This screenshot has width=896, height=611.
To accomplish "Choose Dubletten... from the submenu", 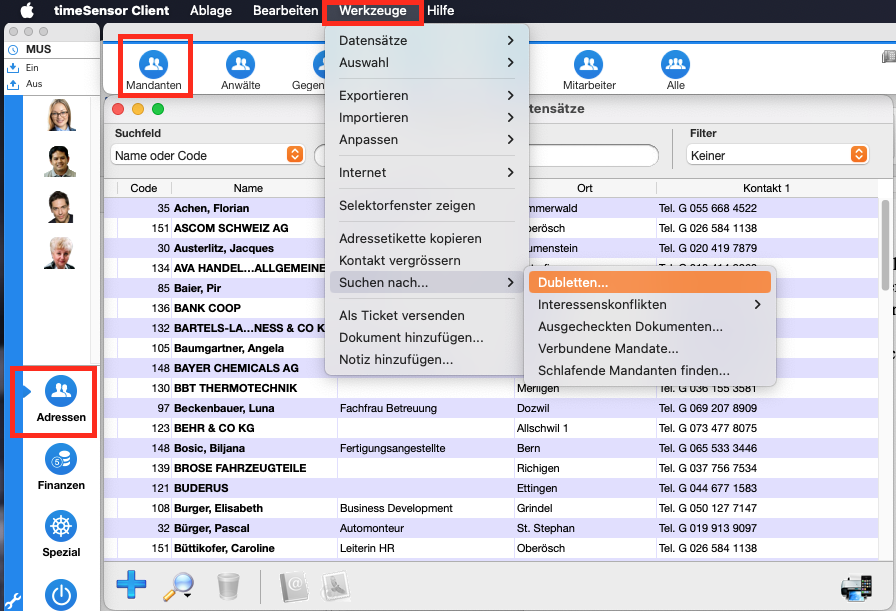I will pos(650,282).
